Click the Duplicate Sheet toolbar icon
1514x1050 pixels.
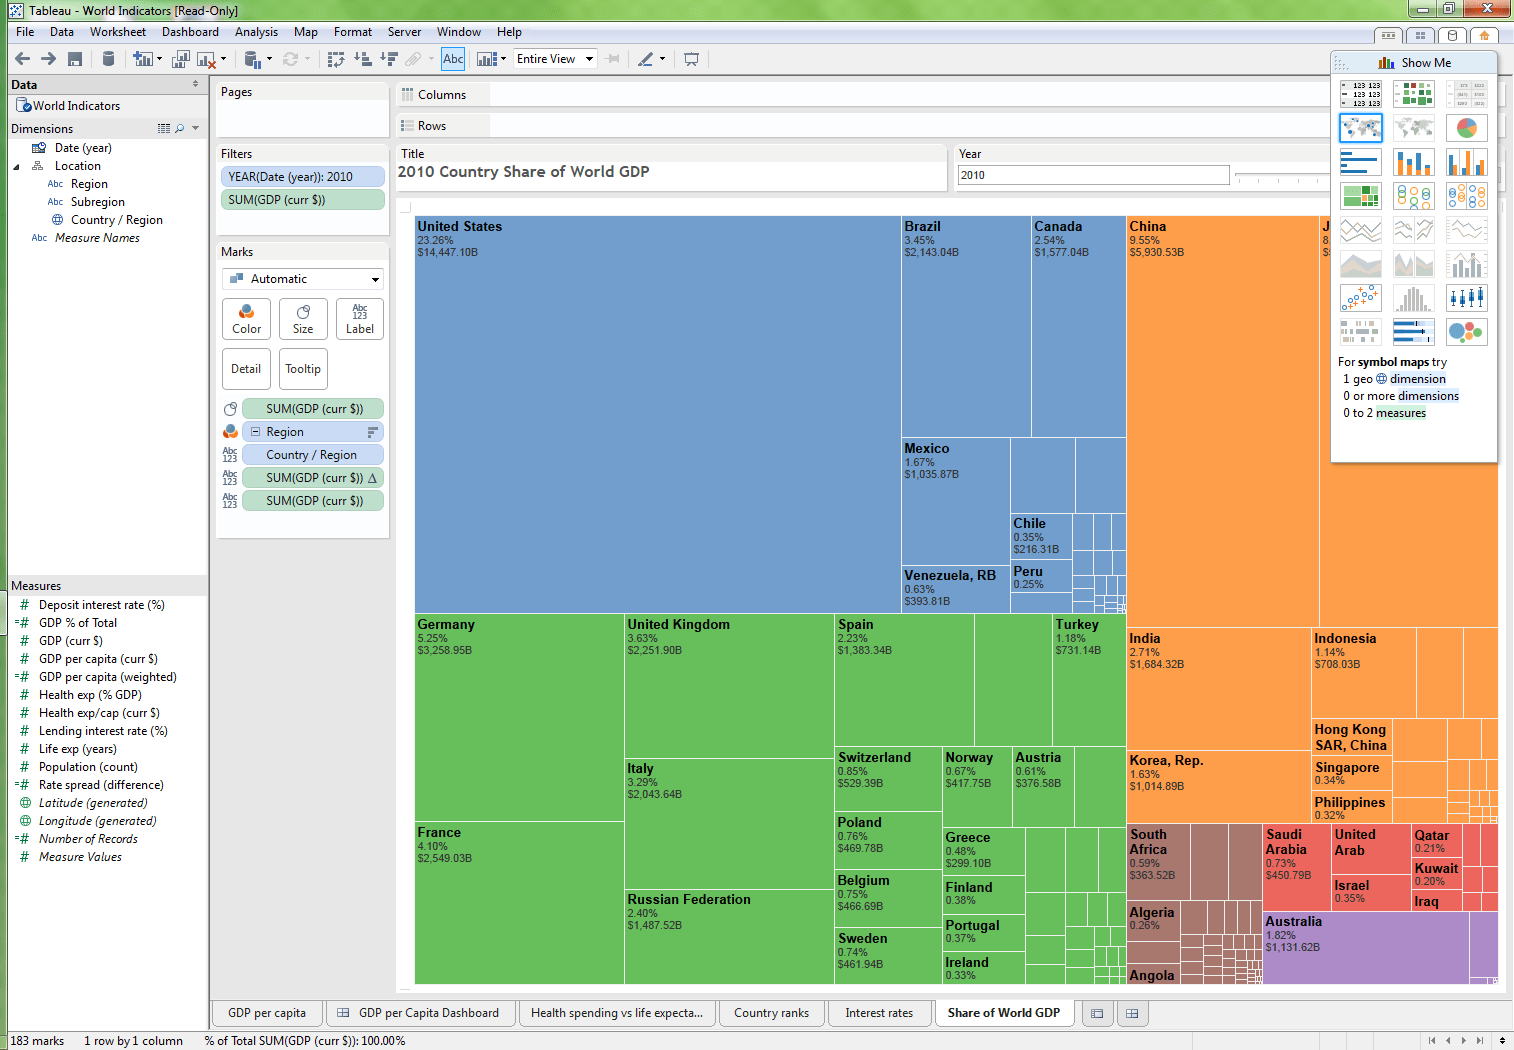tap(181, 59)
